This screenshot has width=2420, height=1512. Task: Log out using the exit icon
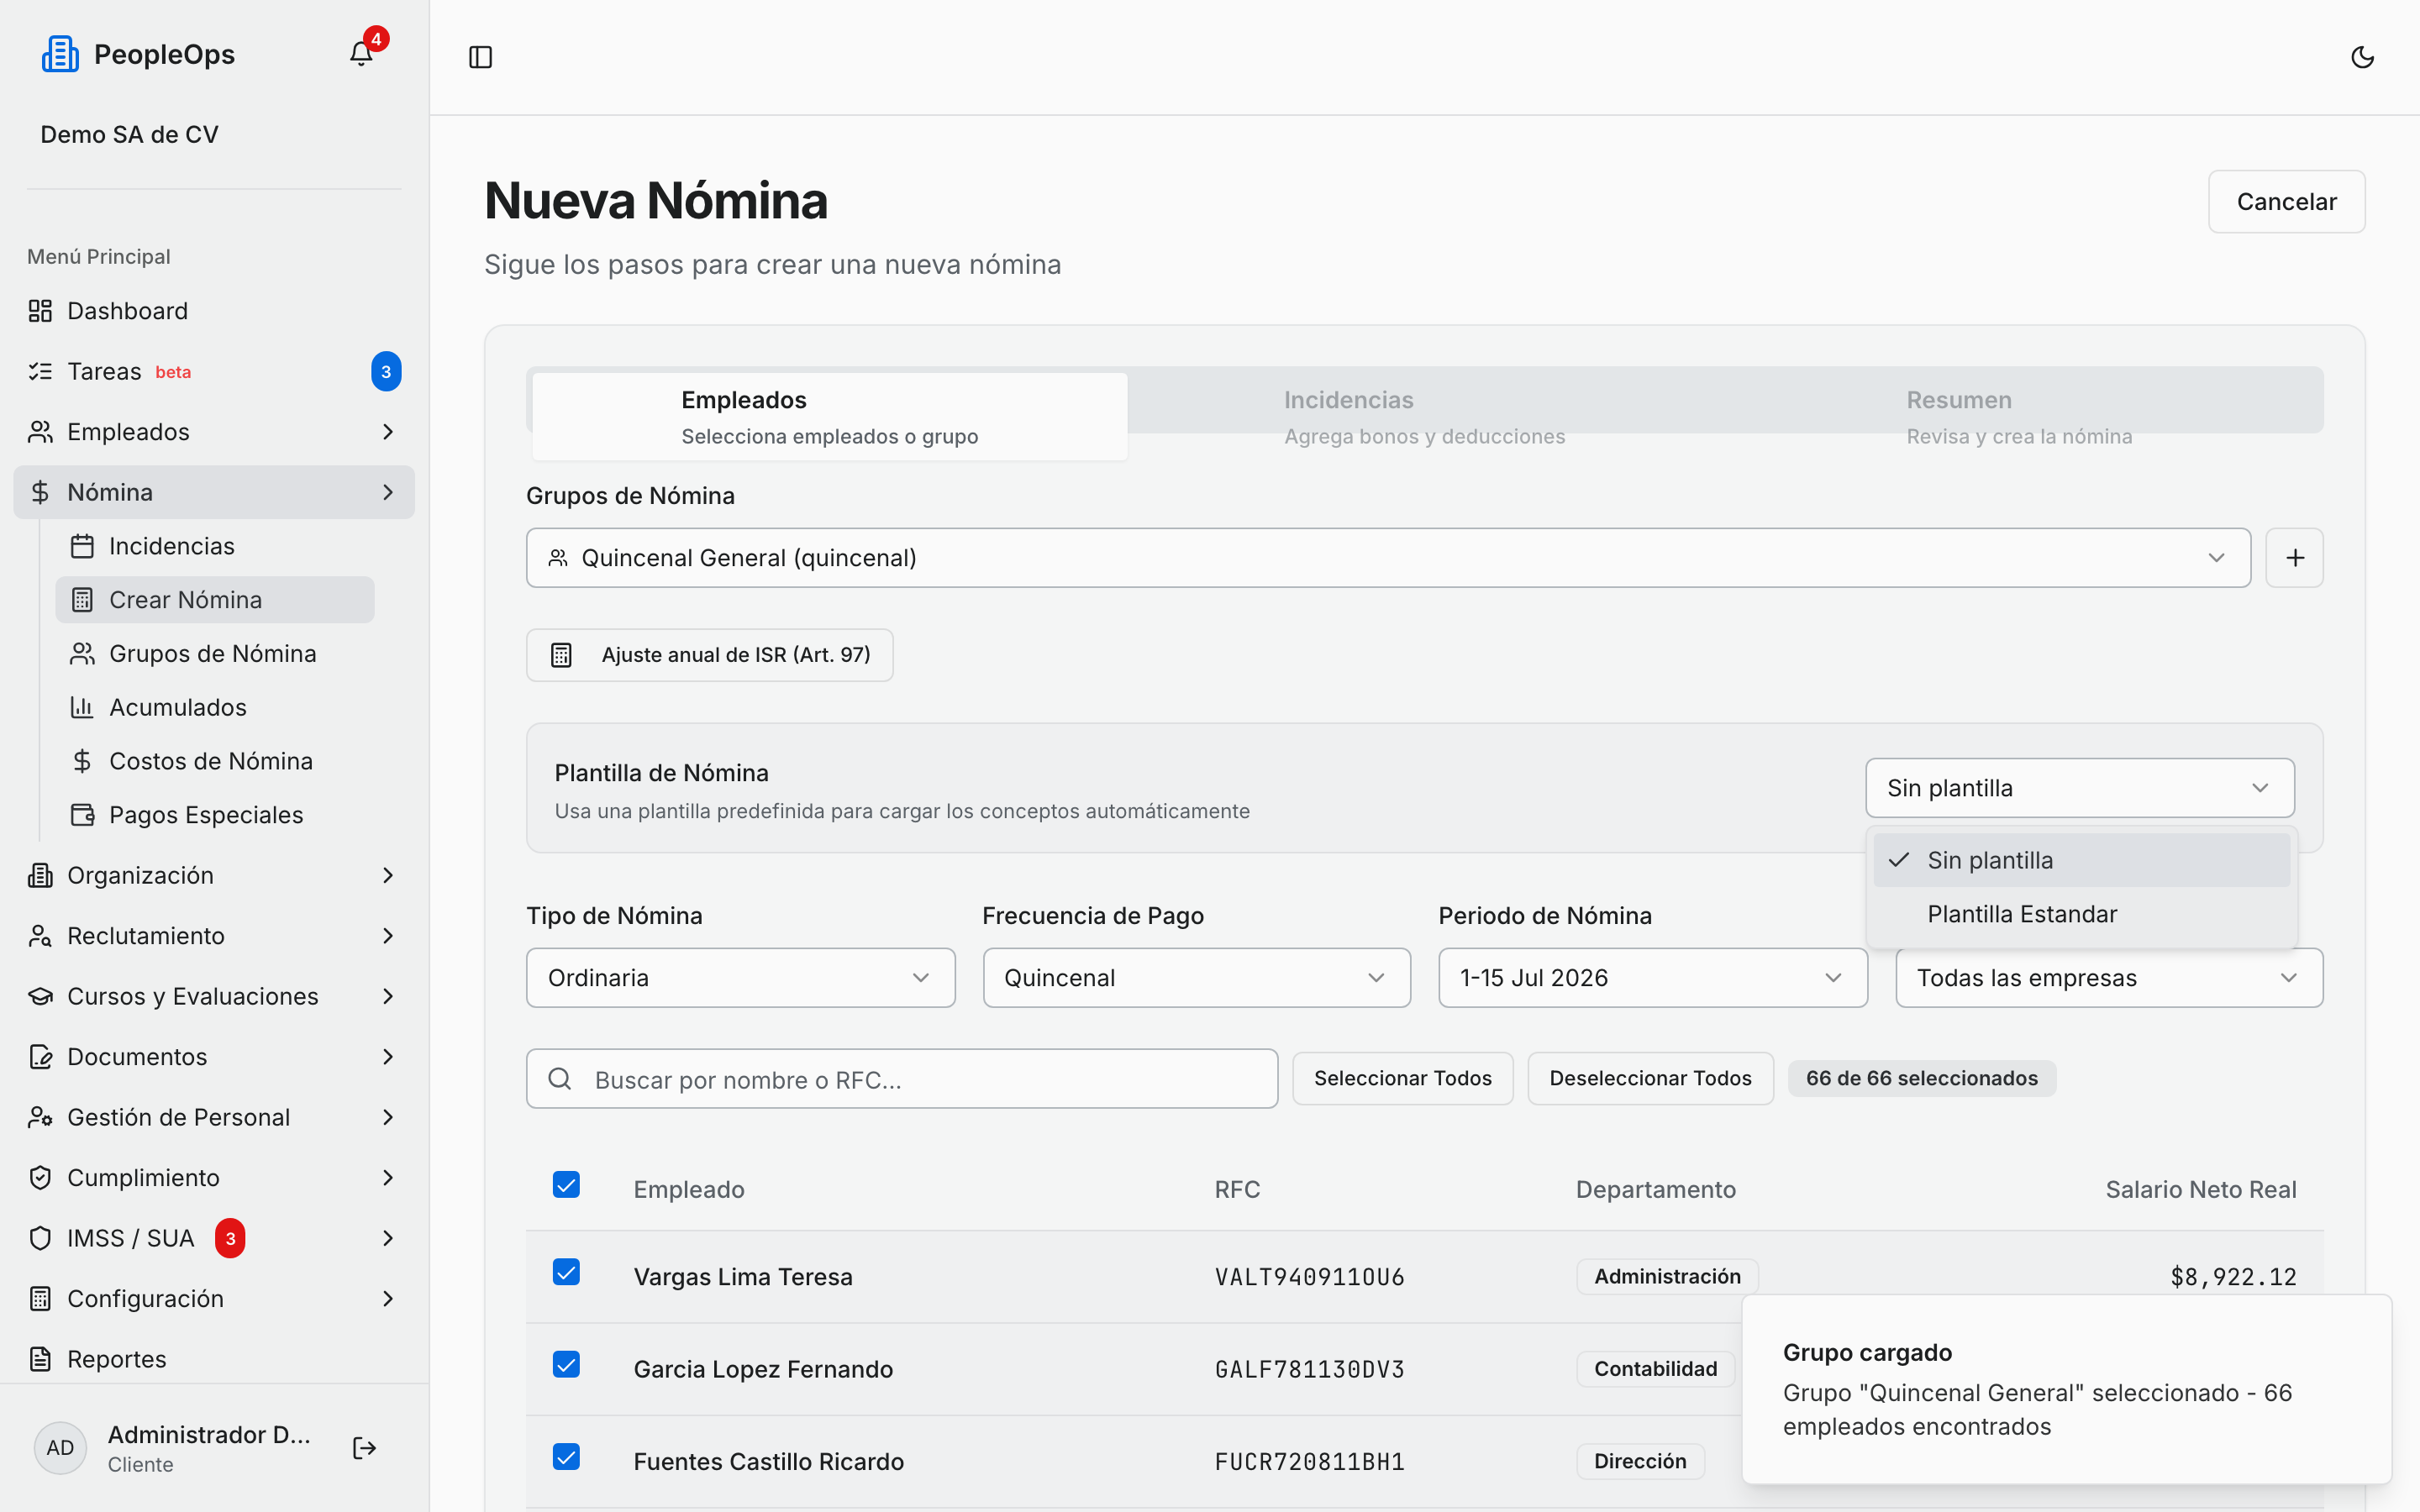pos(364,1448)
